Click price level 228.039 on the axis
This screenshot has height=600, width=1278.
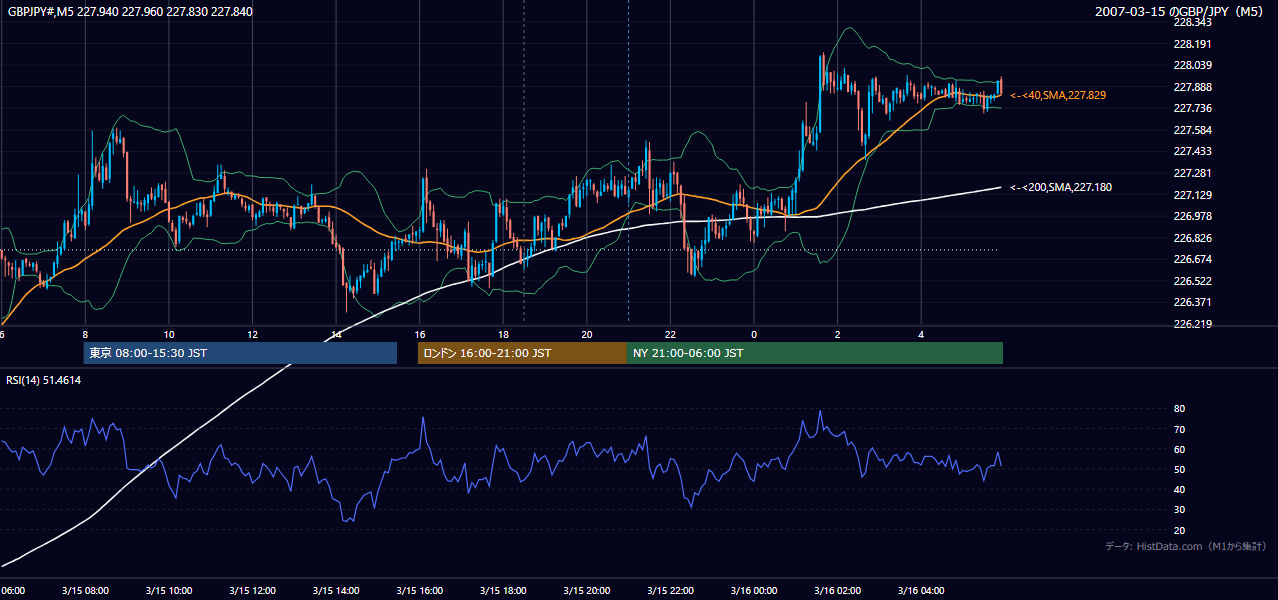tap(1192, 65)
